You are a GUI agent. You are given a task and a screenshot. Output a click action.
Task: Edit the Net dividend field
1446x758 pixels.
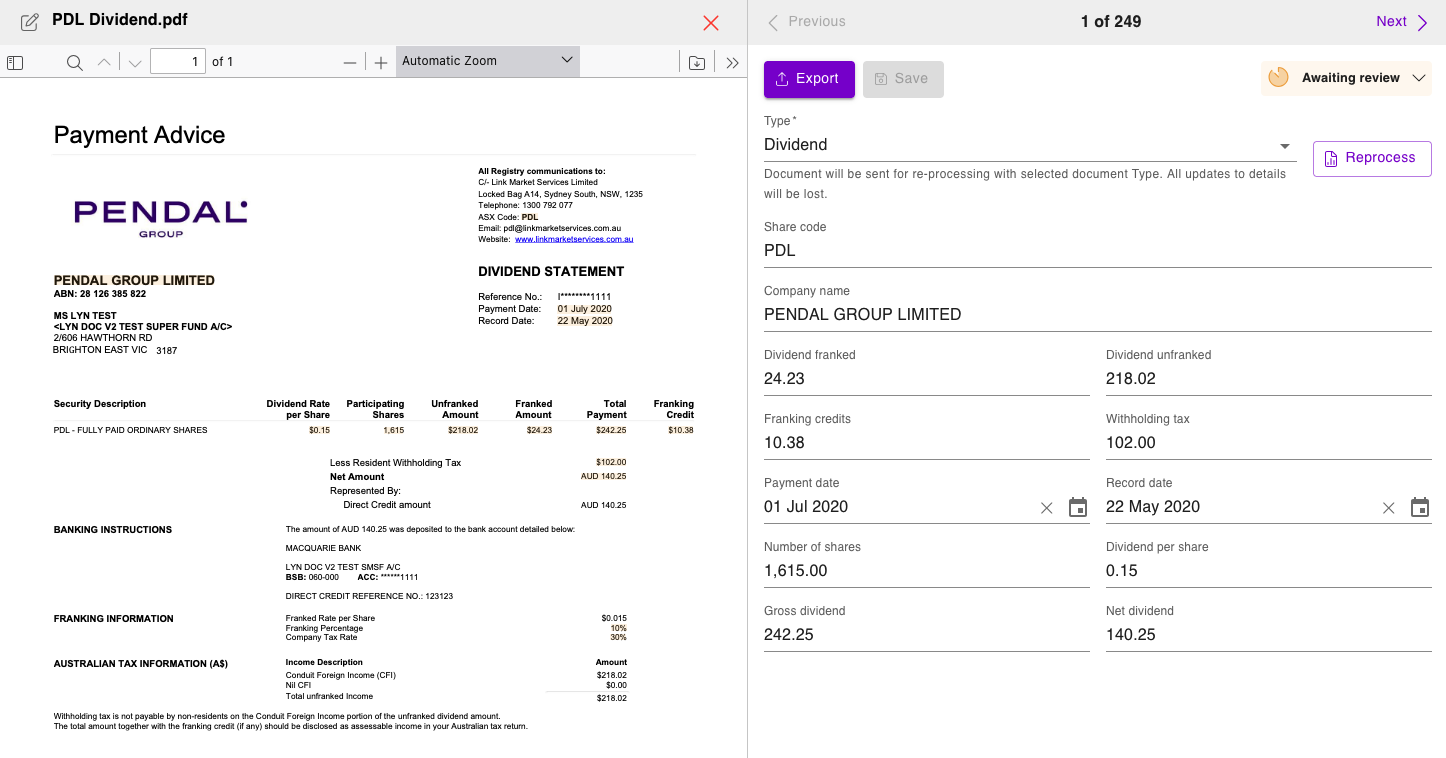click(x=1269, y=635)
